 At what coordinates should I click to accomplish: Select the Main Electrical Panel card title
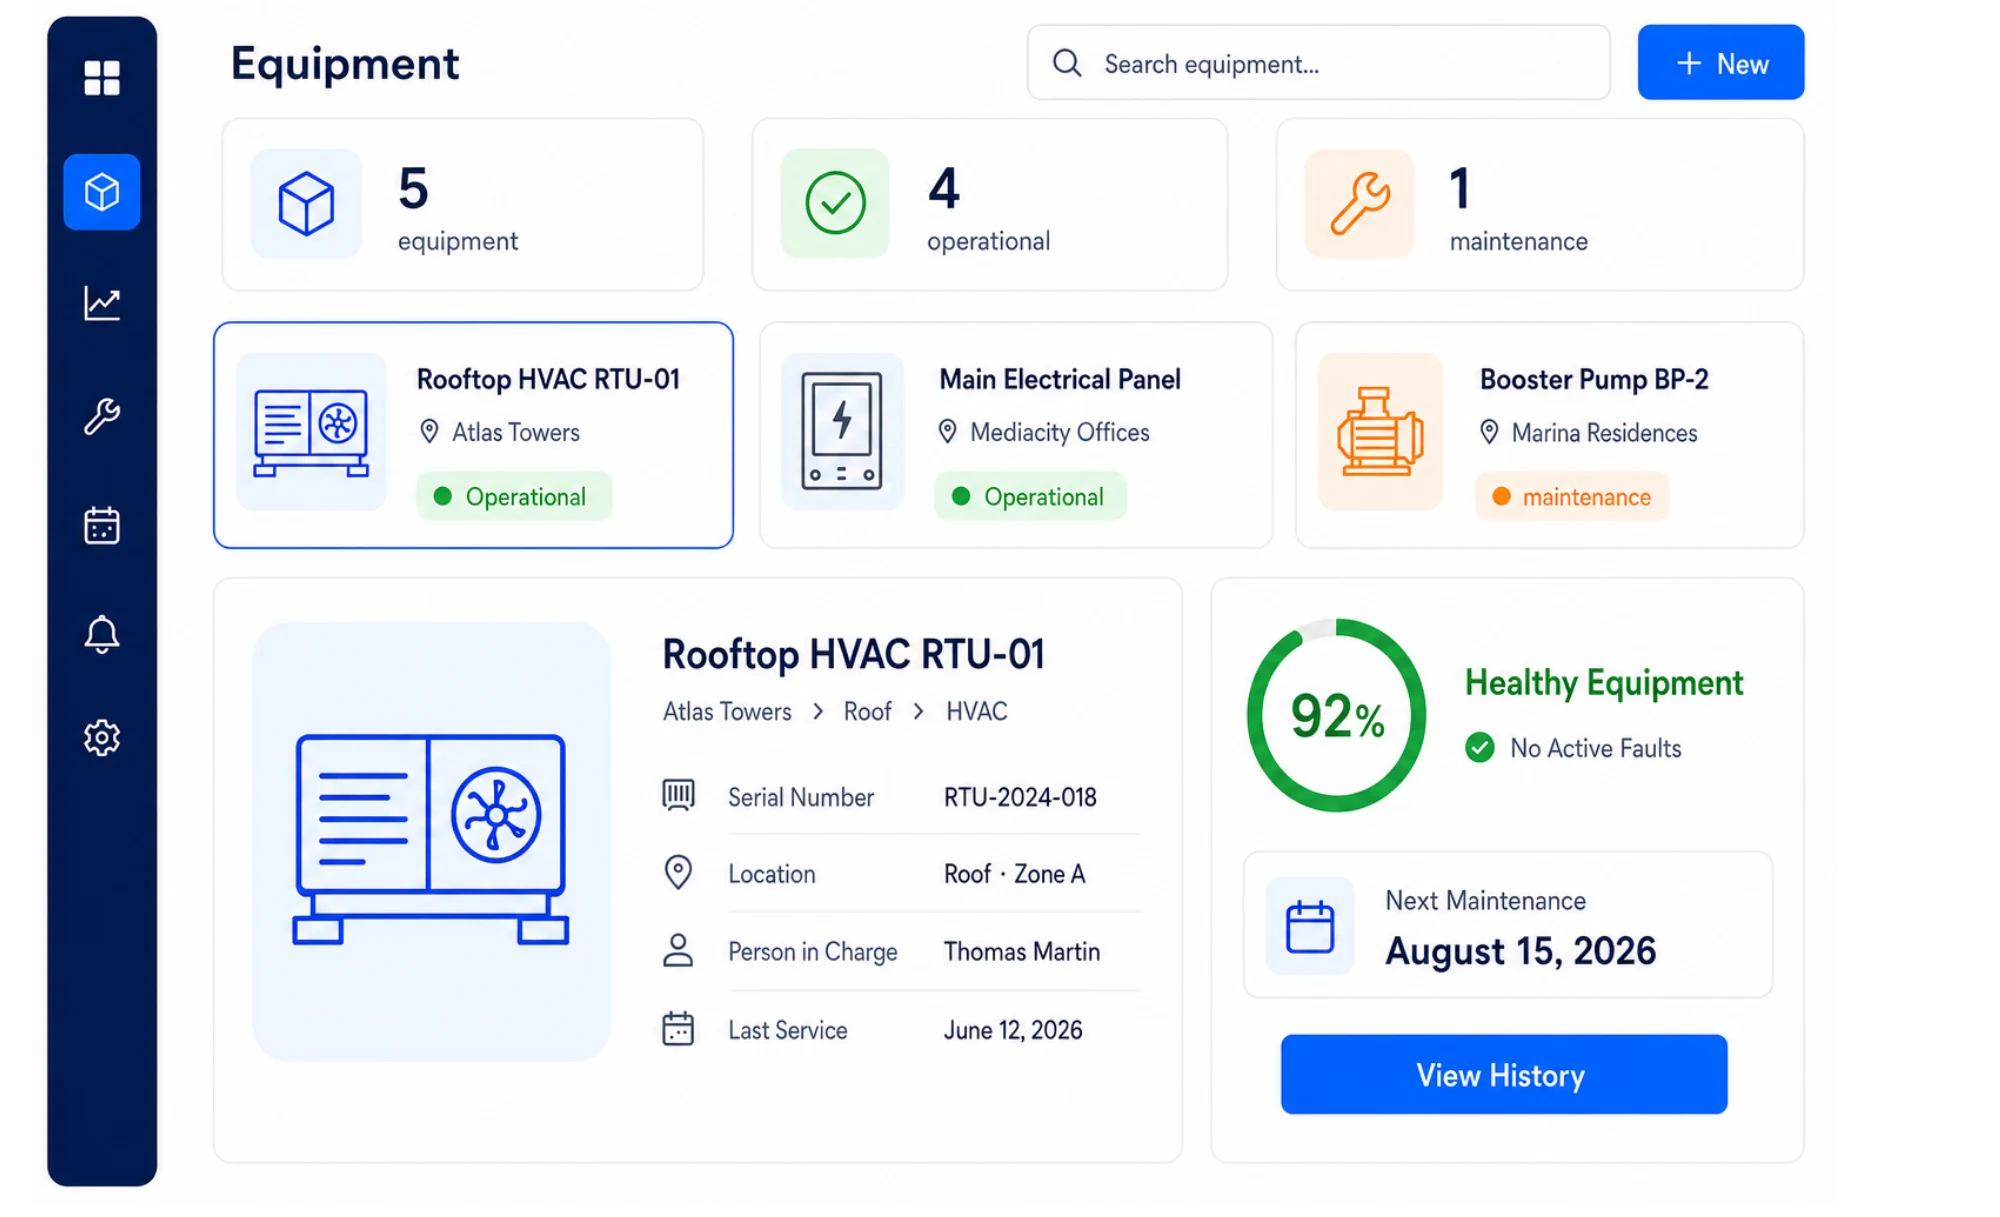click(1060, 379)
